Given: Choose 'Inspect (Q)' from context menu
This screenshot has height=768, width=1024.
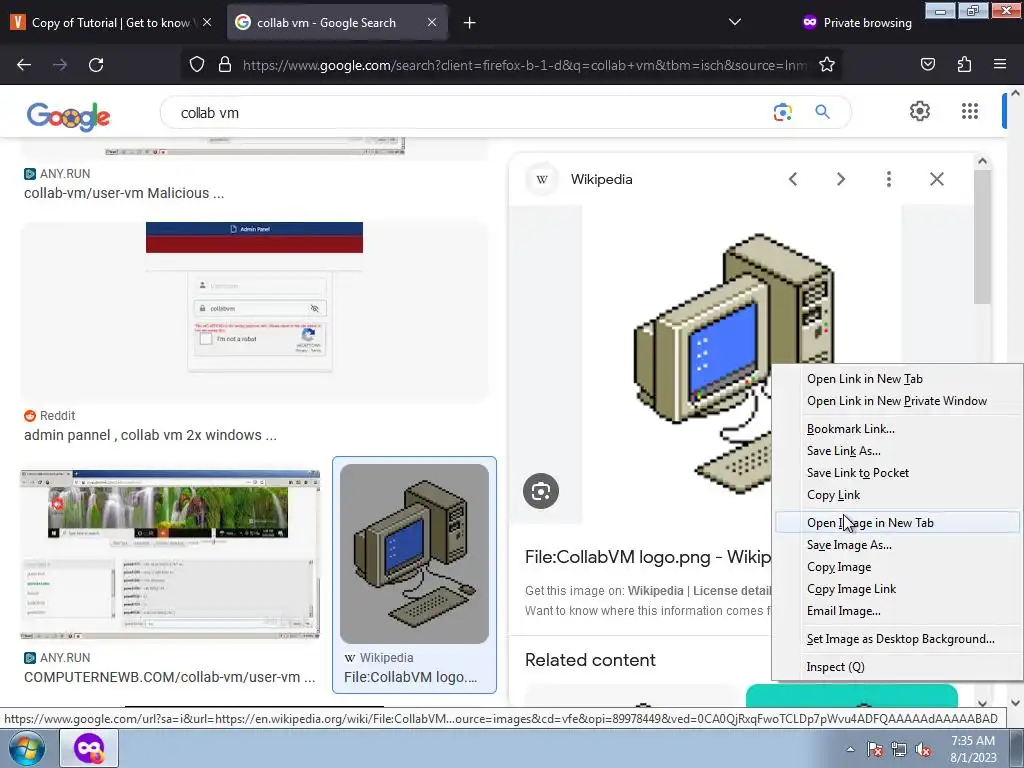Looking at the screenshot, I should (835, 667).
